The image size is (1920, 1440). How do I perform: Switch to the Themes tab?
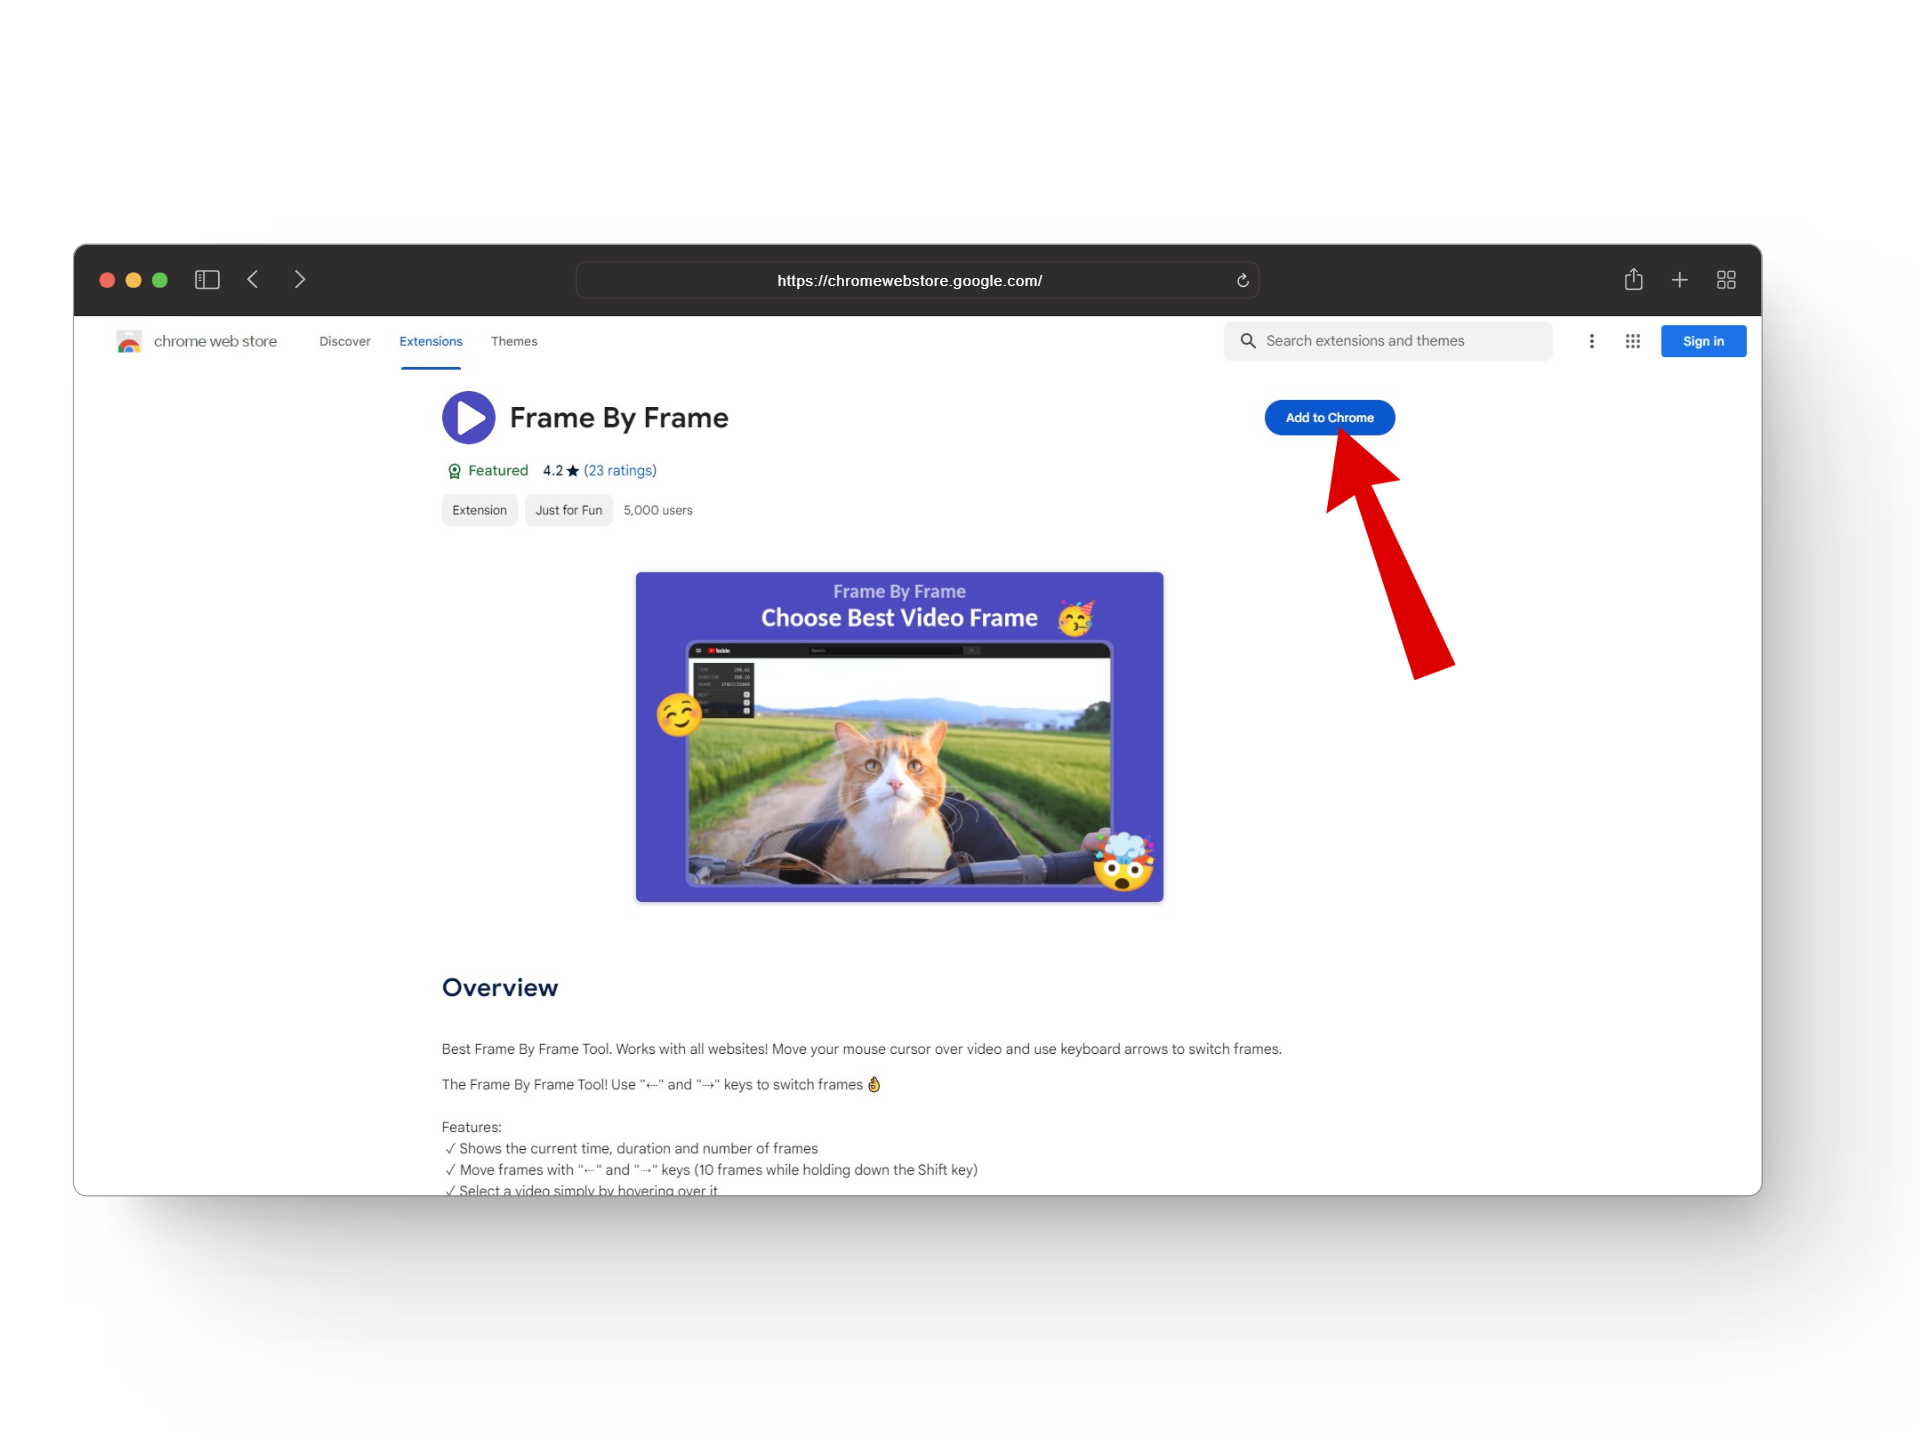pos(513,342)
